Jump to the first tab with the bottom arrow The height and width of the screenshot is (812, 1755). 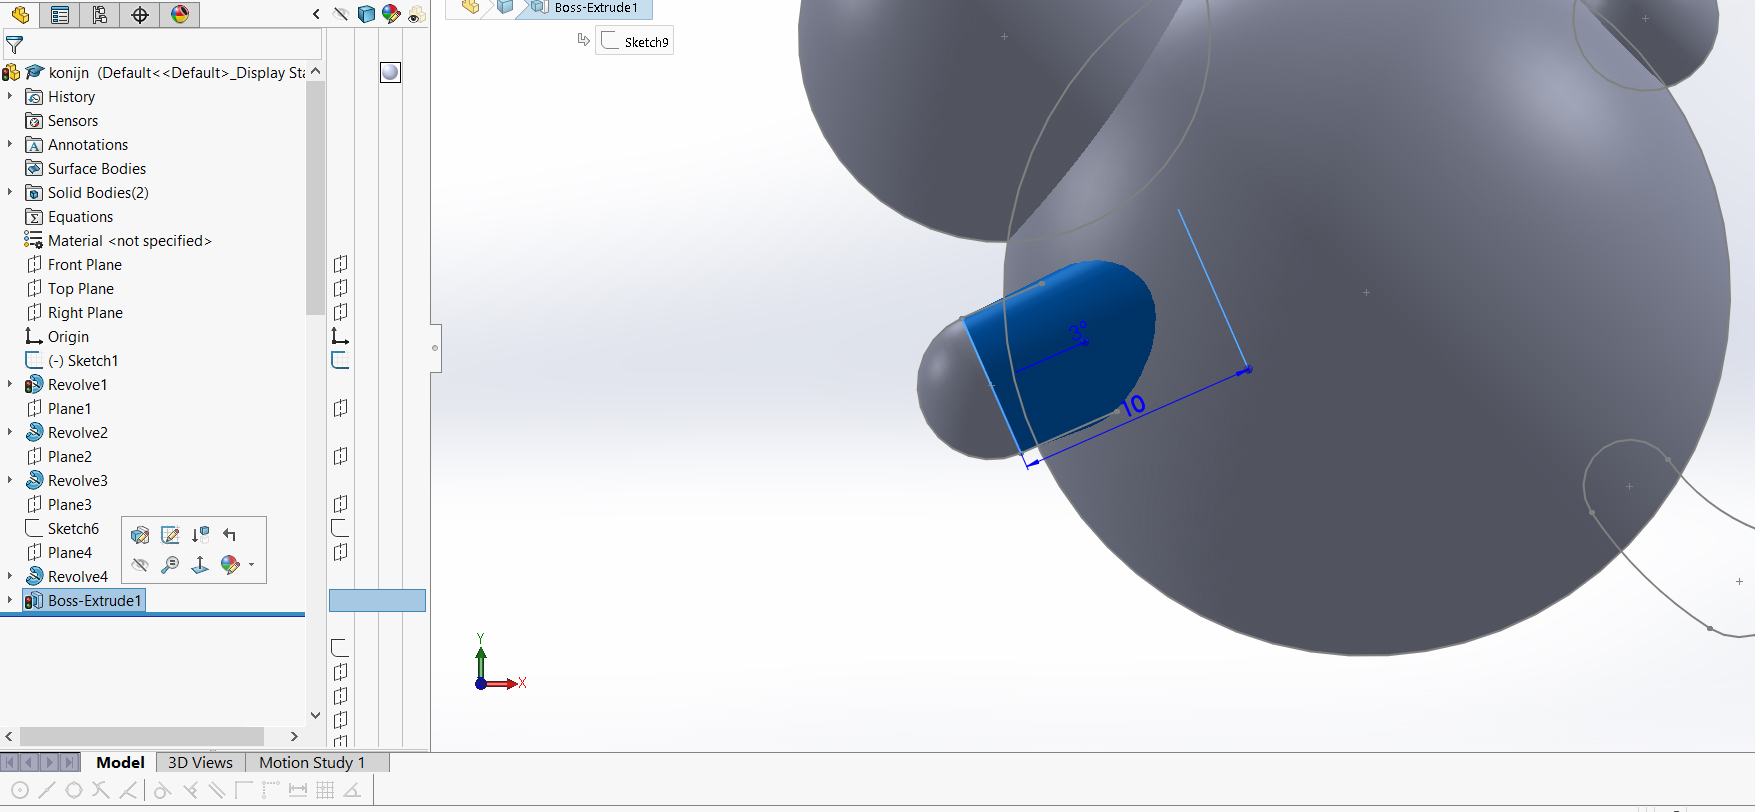[10, 762]
